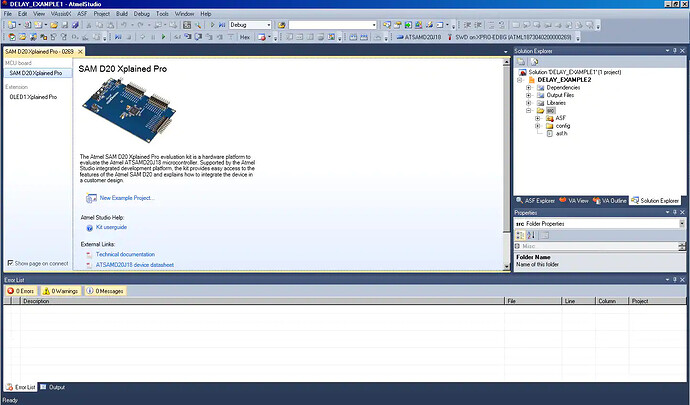Click the ATSAMD20J18 device button
690x405 pixels.
tap(418, 37)
